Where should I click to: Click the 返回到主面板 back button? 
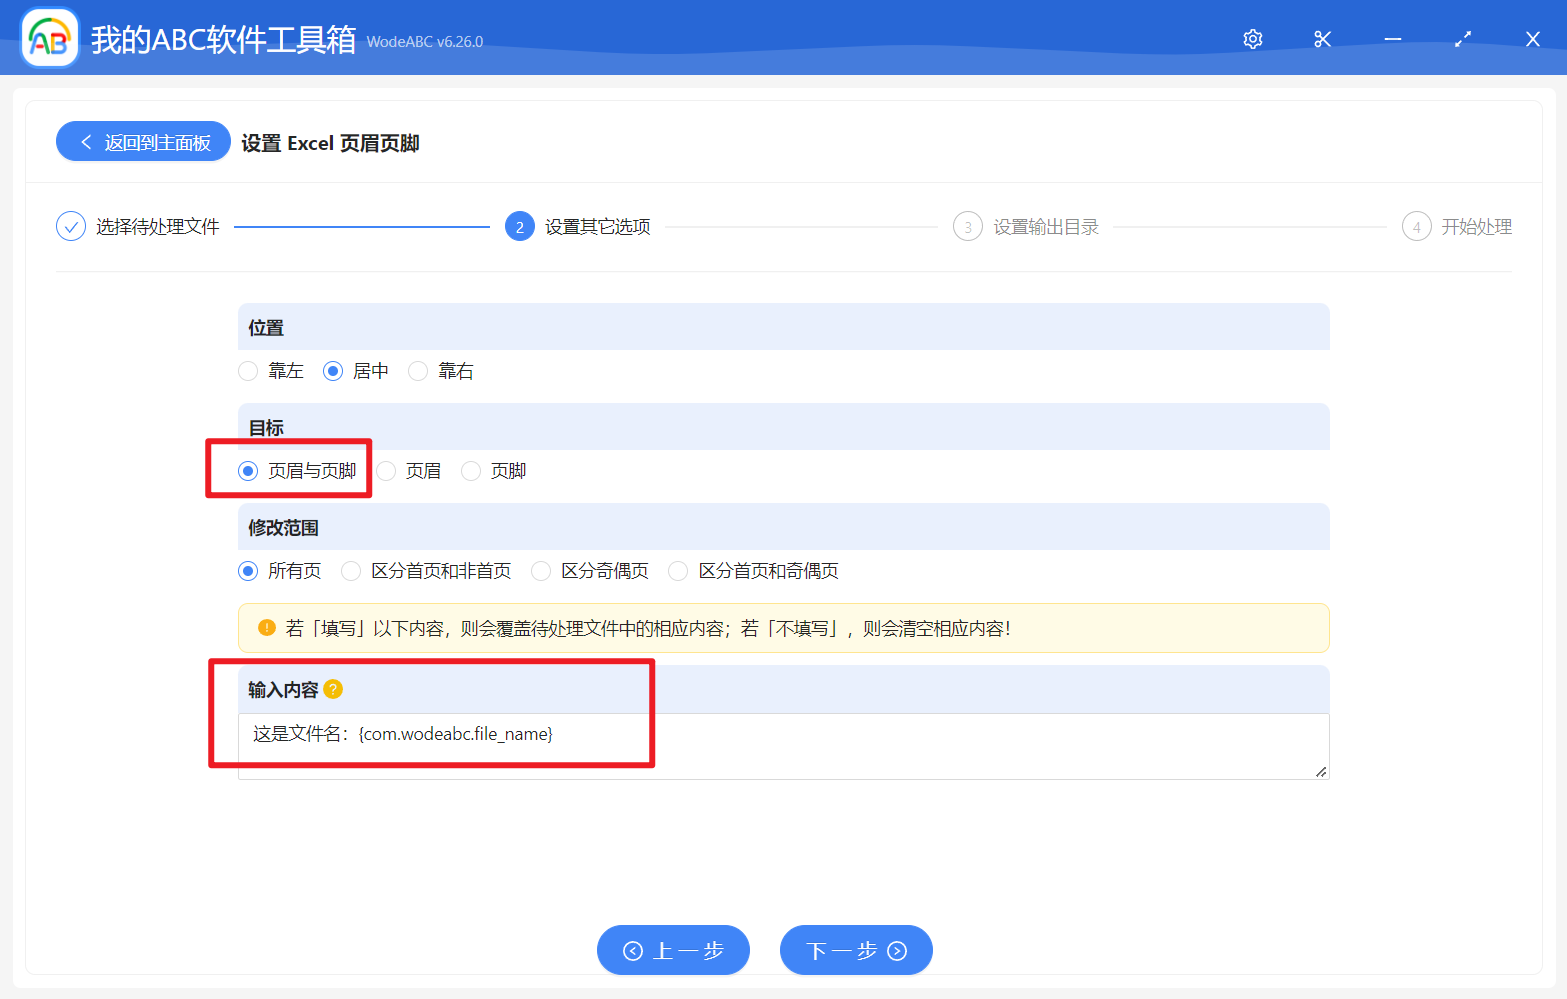pos(142,141)
